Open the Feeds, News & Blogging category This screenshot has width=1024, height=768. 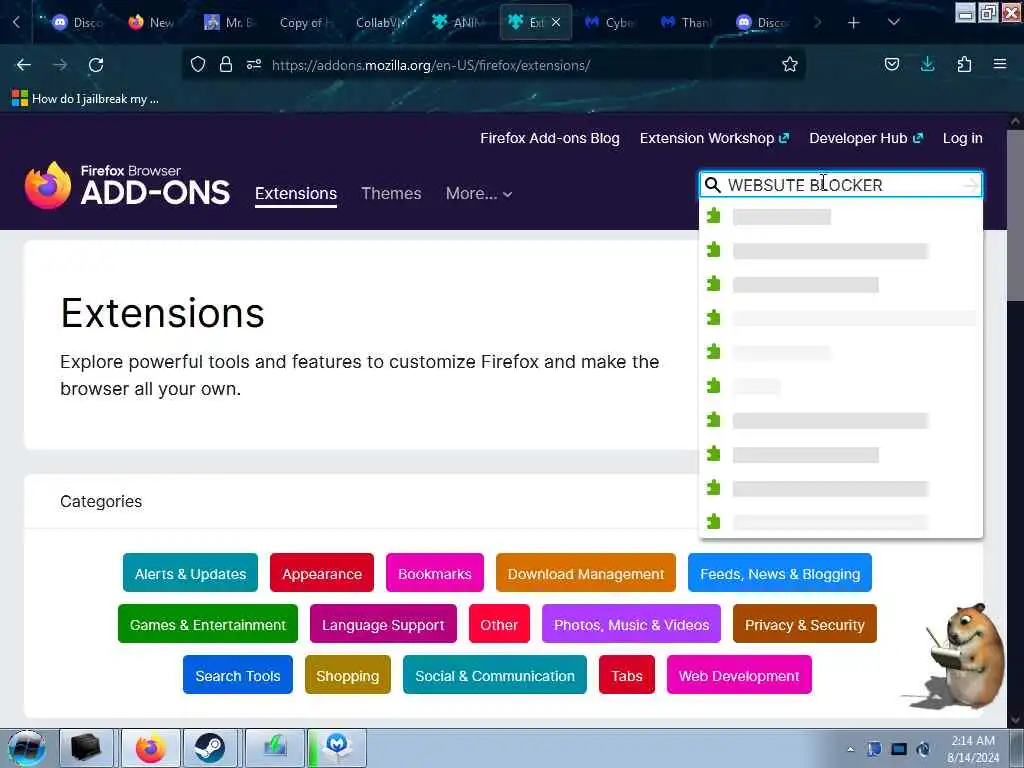[x=780, y=573]
